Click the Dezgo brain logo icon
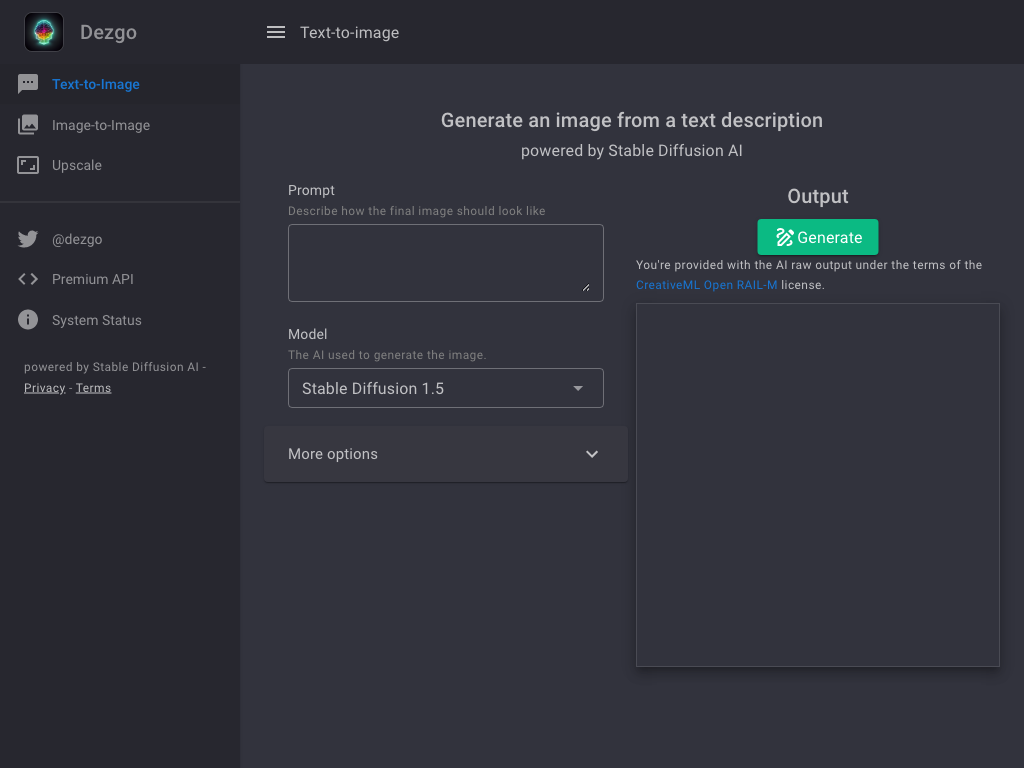 (44, 32)
